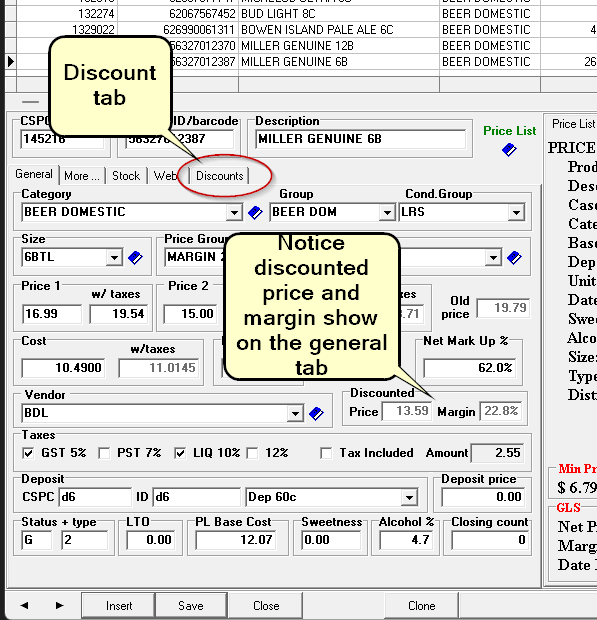Click the Discounted Margin field 22.8%
Image resolution: width=597 pixels, height=620 pixels.
point(501,411)
